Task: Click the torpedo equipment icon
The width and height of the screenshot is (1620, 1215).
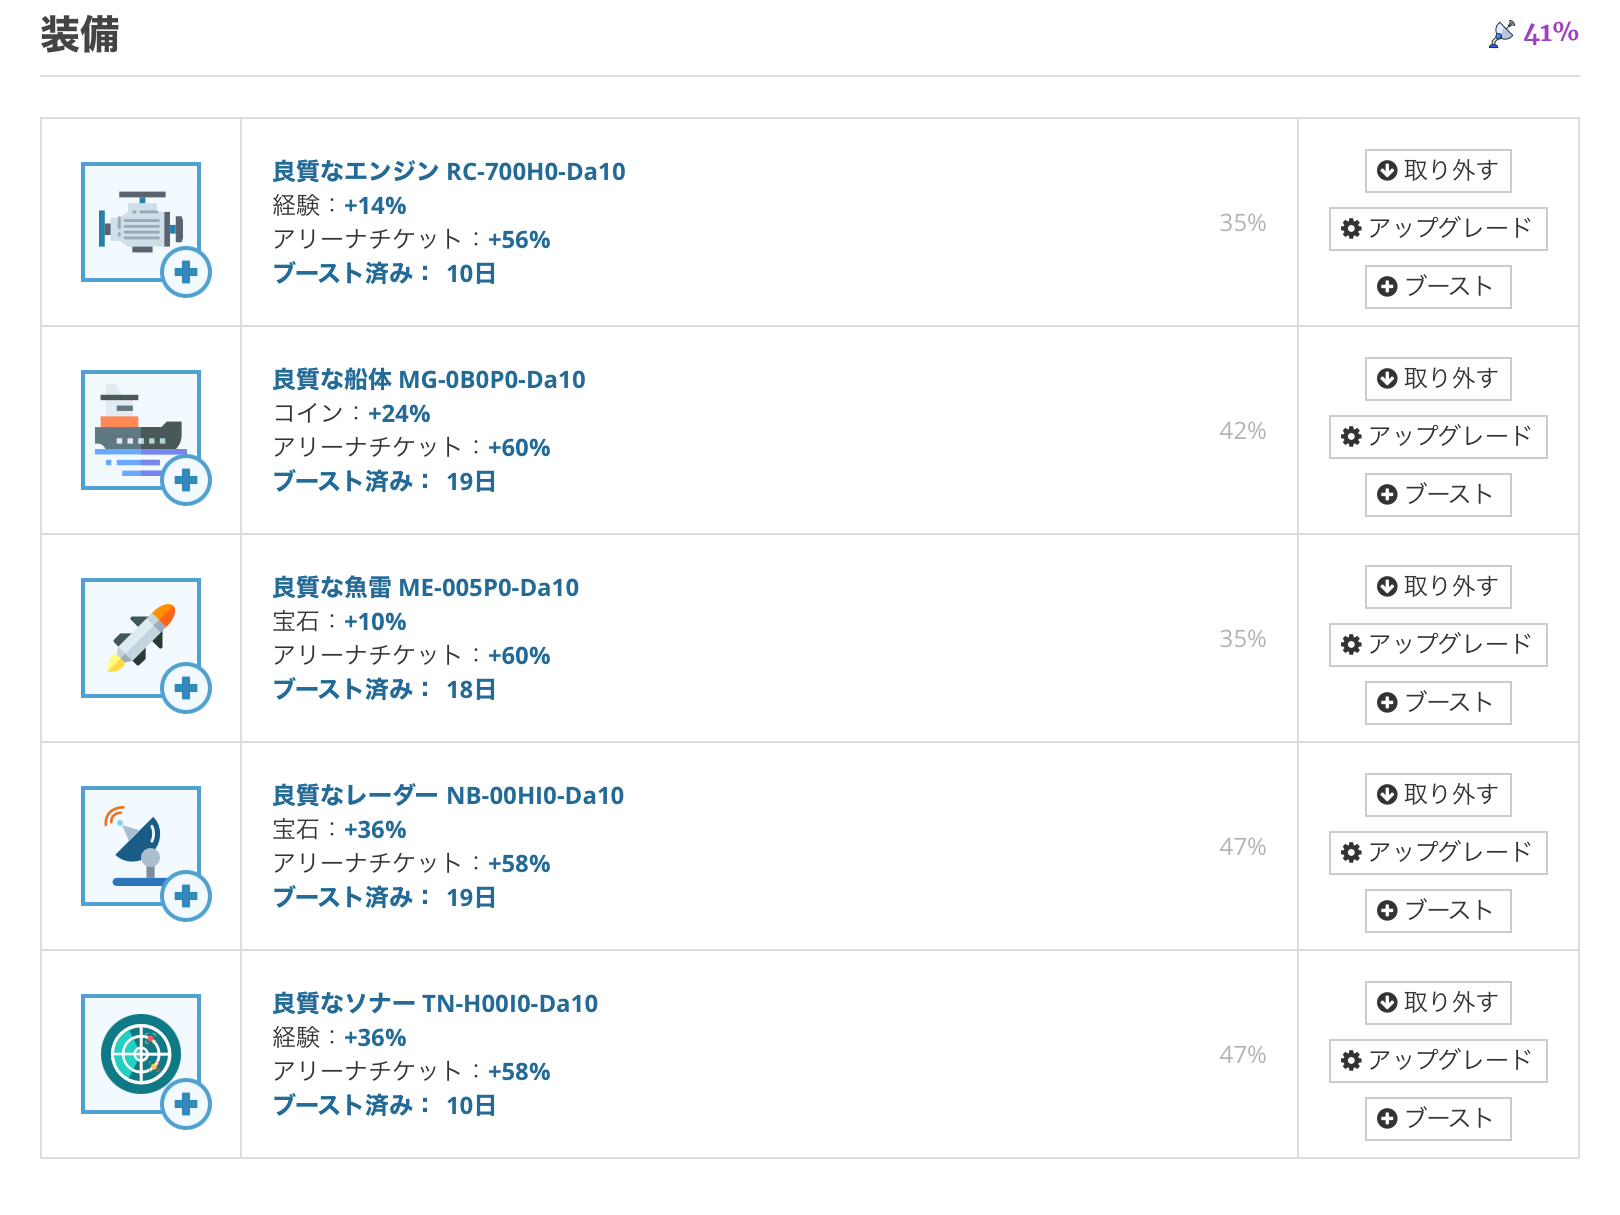Action: click(141, 638)
